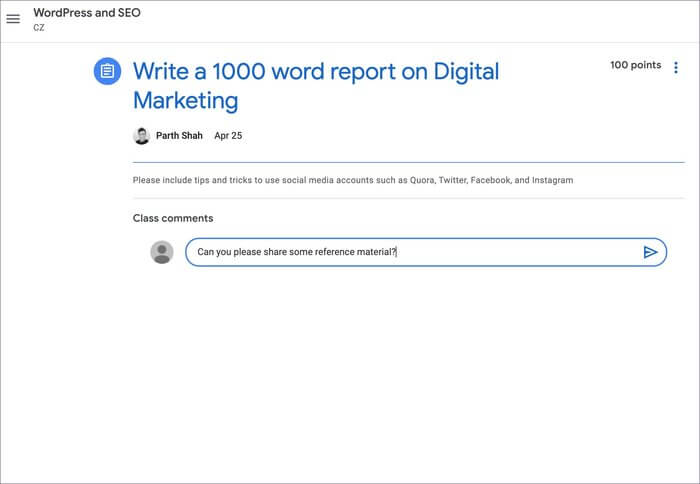700x484 pixels.
Task: Click the word 'Marketing' in the title
Action: point(185,100)
